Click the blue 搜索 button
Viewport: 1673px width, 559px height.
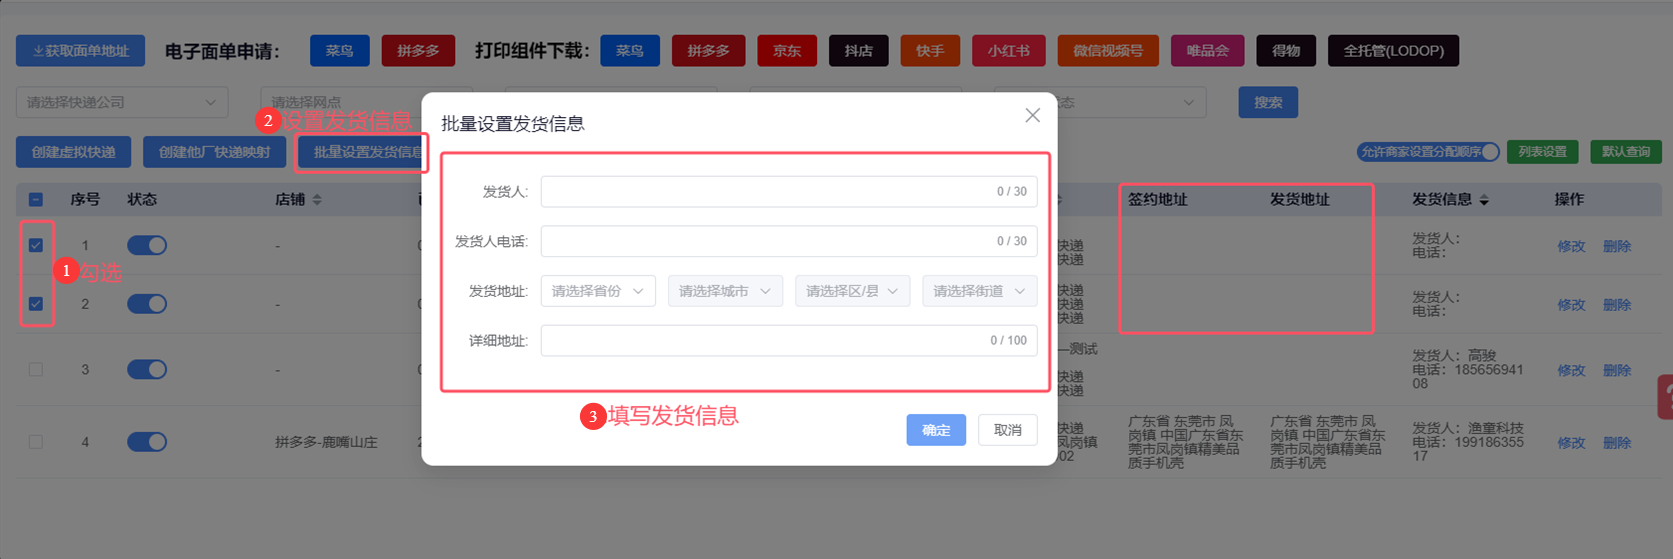pyautogui.click(x=1268, y=102)
